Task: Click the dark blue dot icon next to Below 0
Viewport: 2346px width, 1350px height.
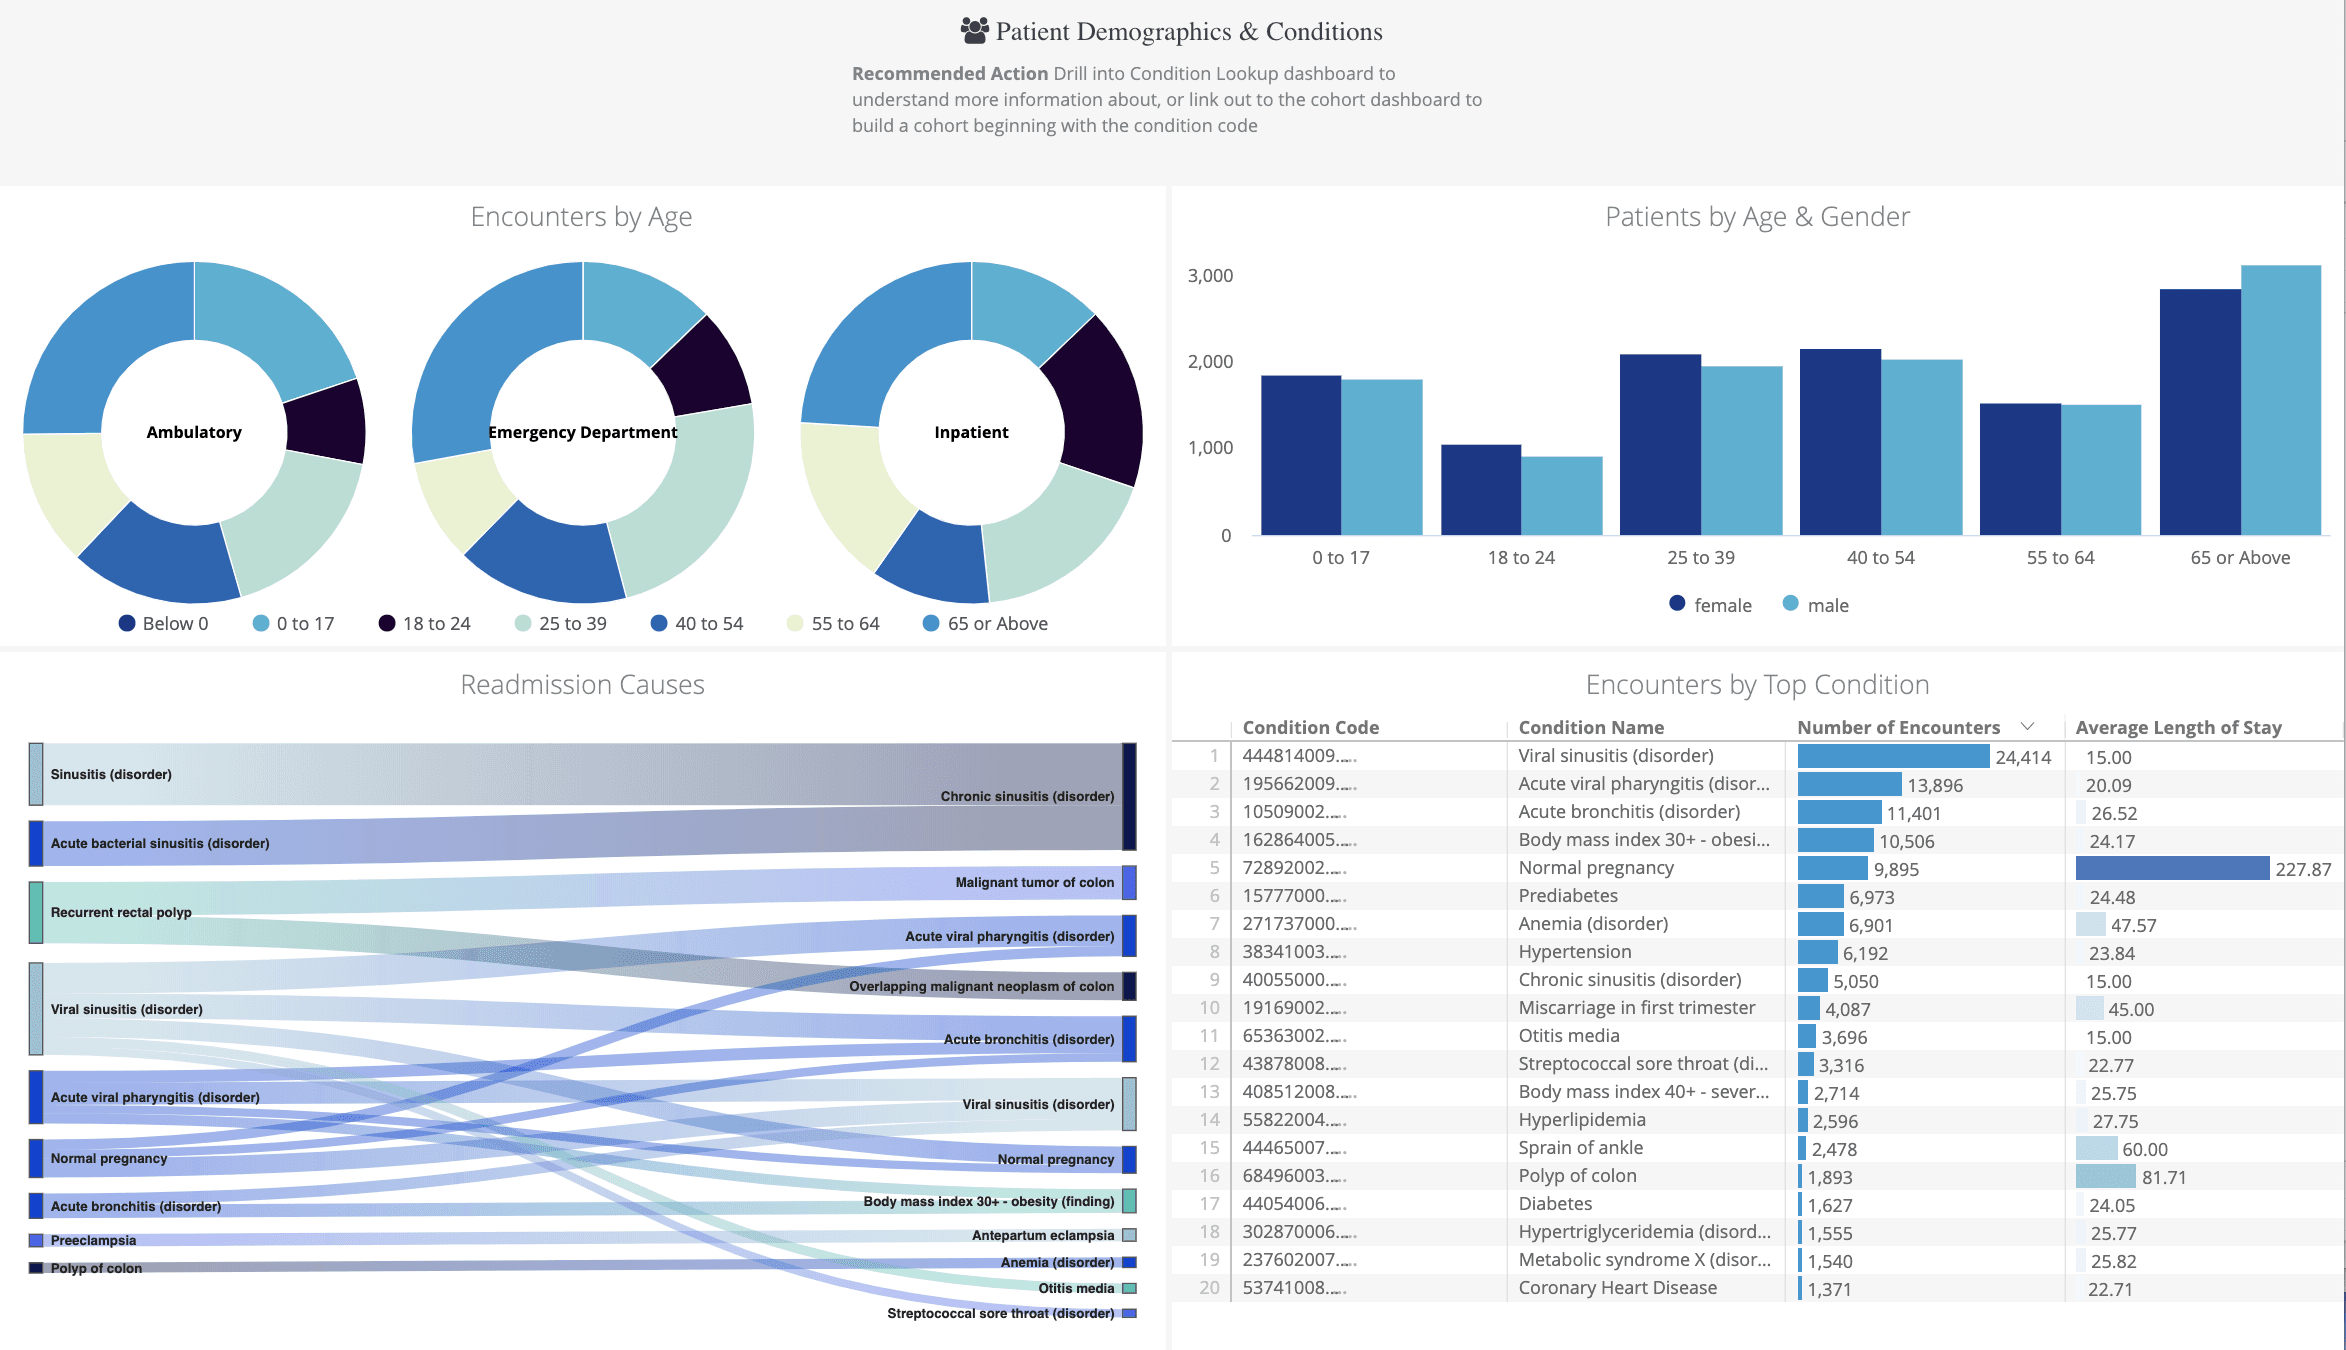Action: click(x=127, y=622)
